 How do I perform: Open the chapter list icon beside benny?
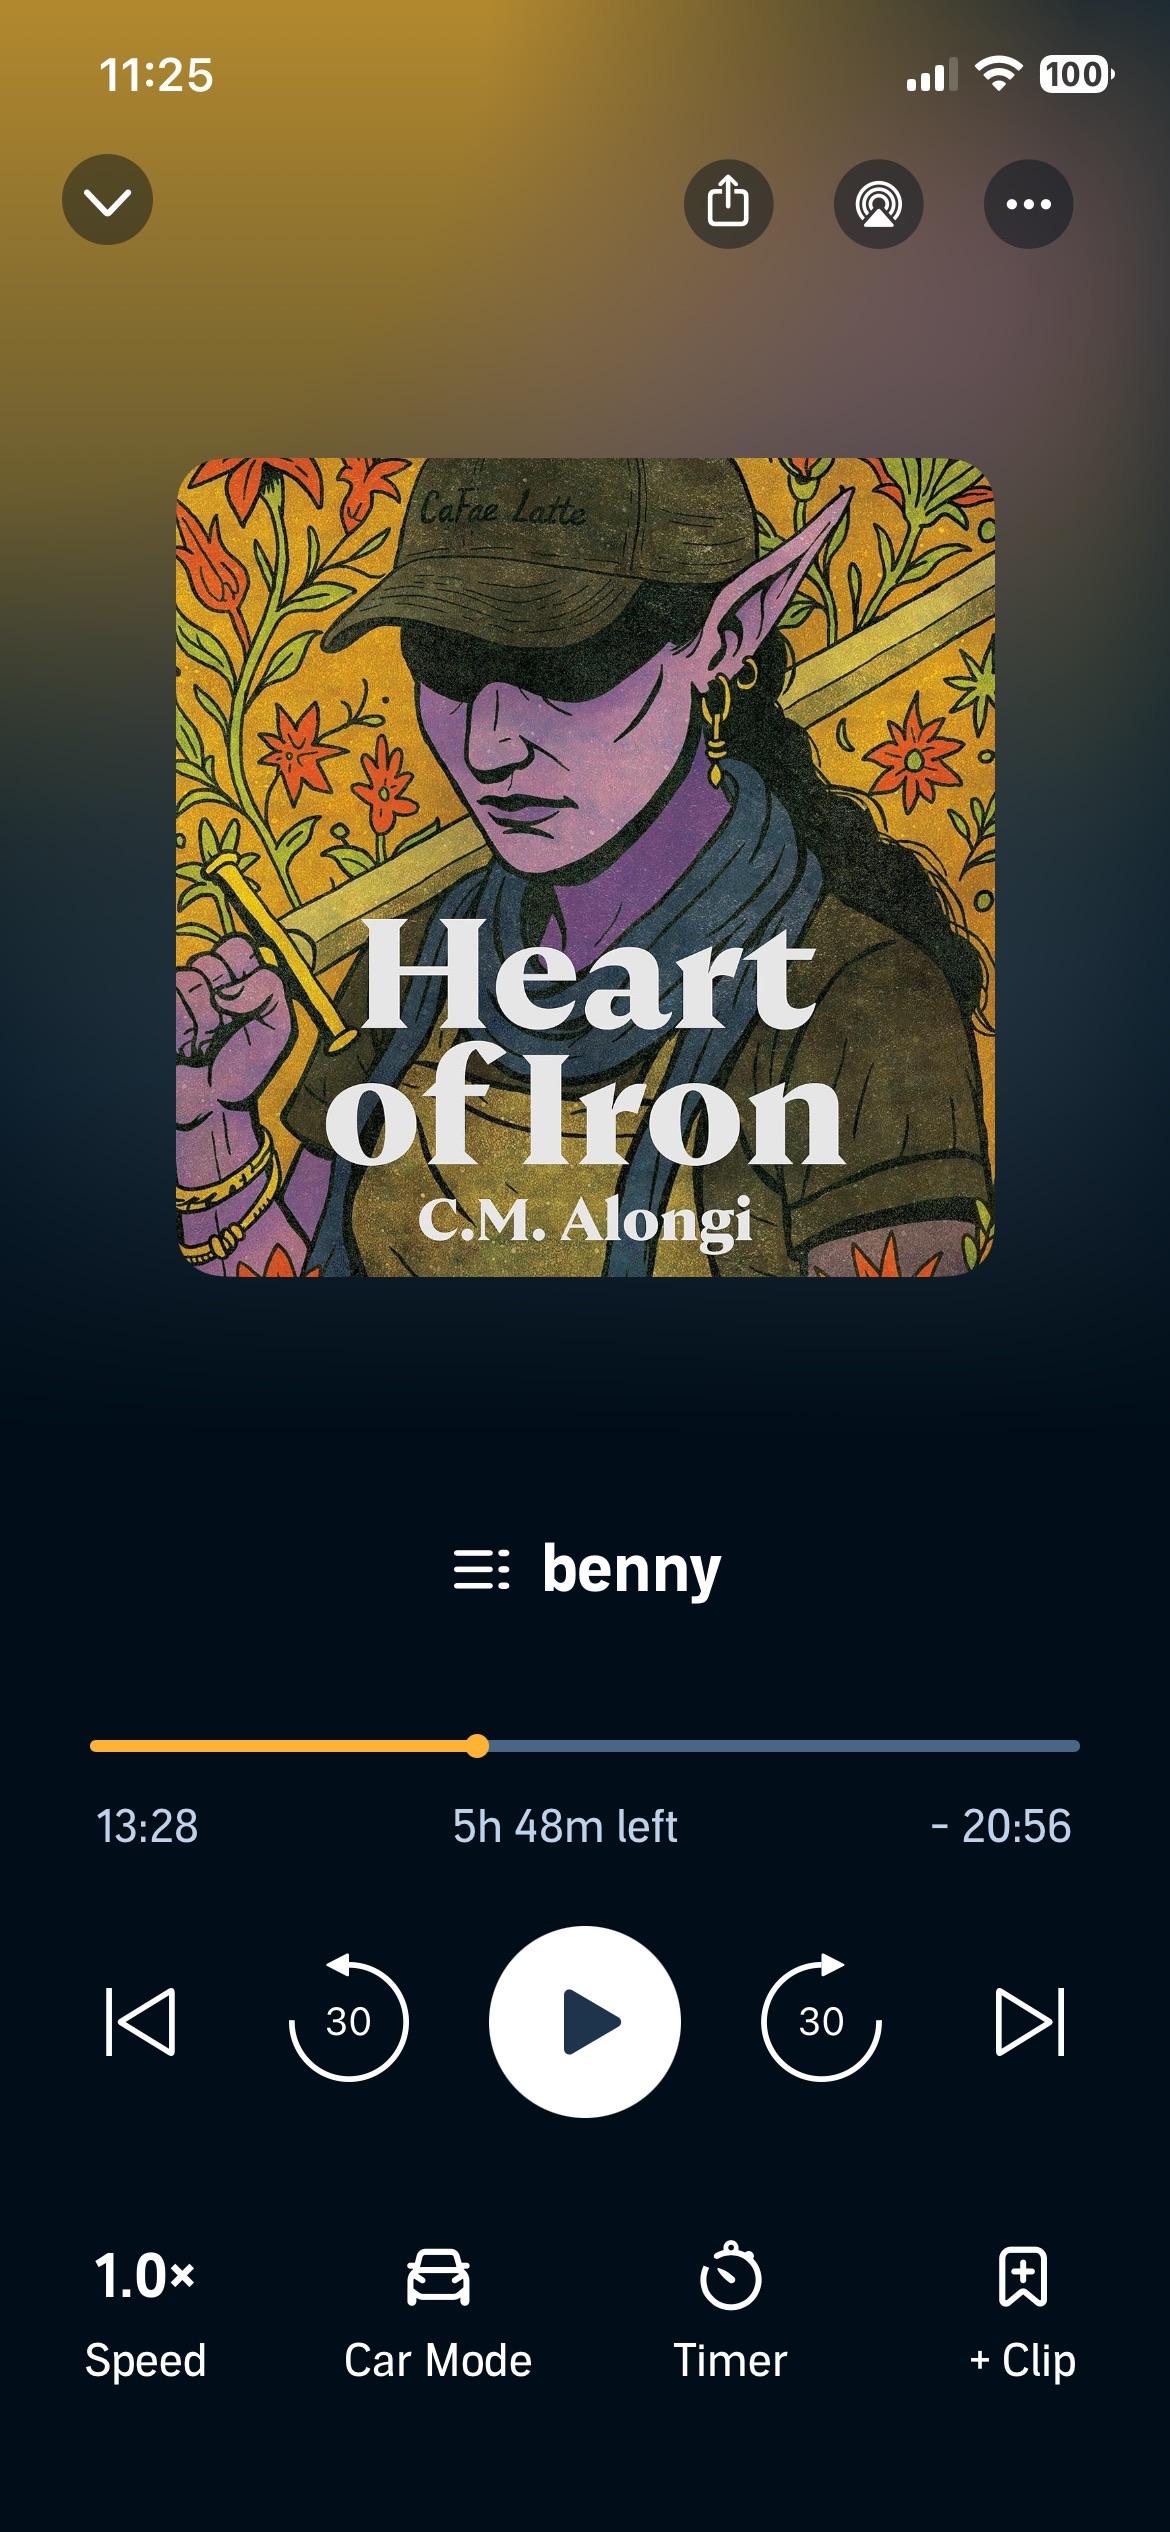click(x=481, y=1569)
